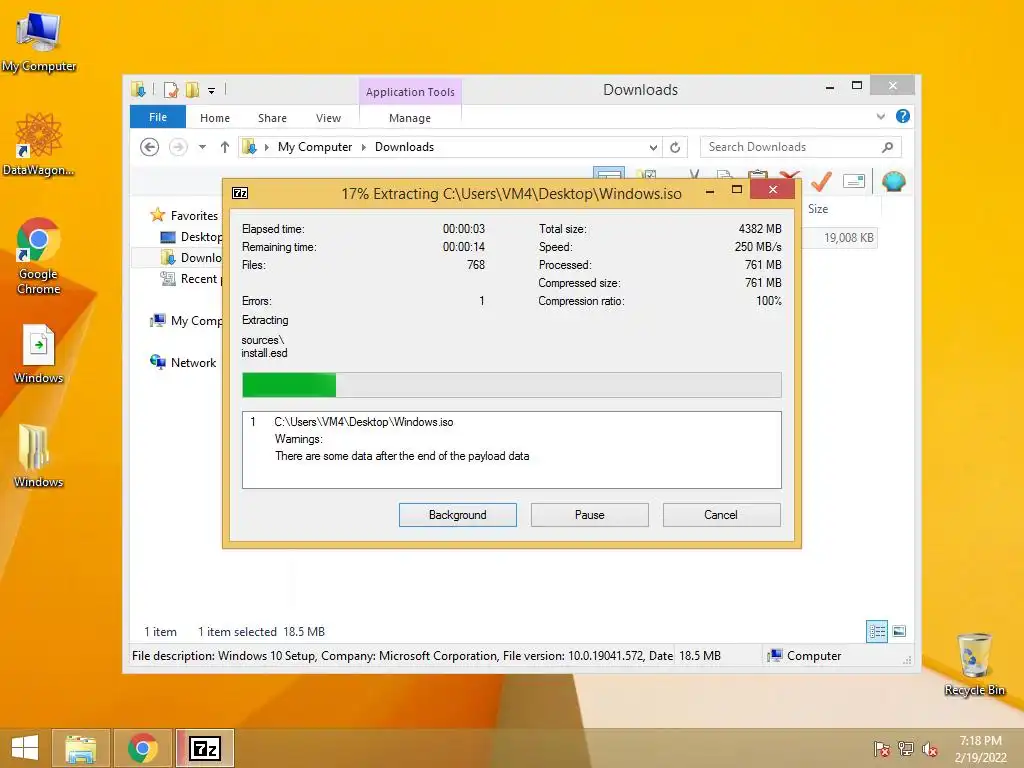Screen dimensions: 1024x768
Task: Expand the root arrow in address bar
Action: [x=266, y=147]
